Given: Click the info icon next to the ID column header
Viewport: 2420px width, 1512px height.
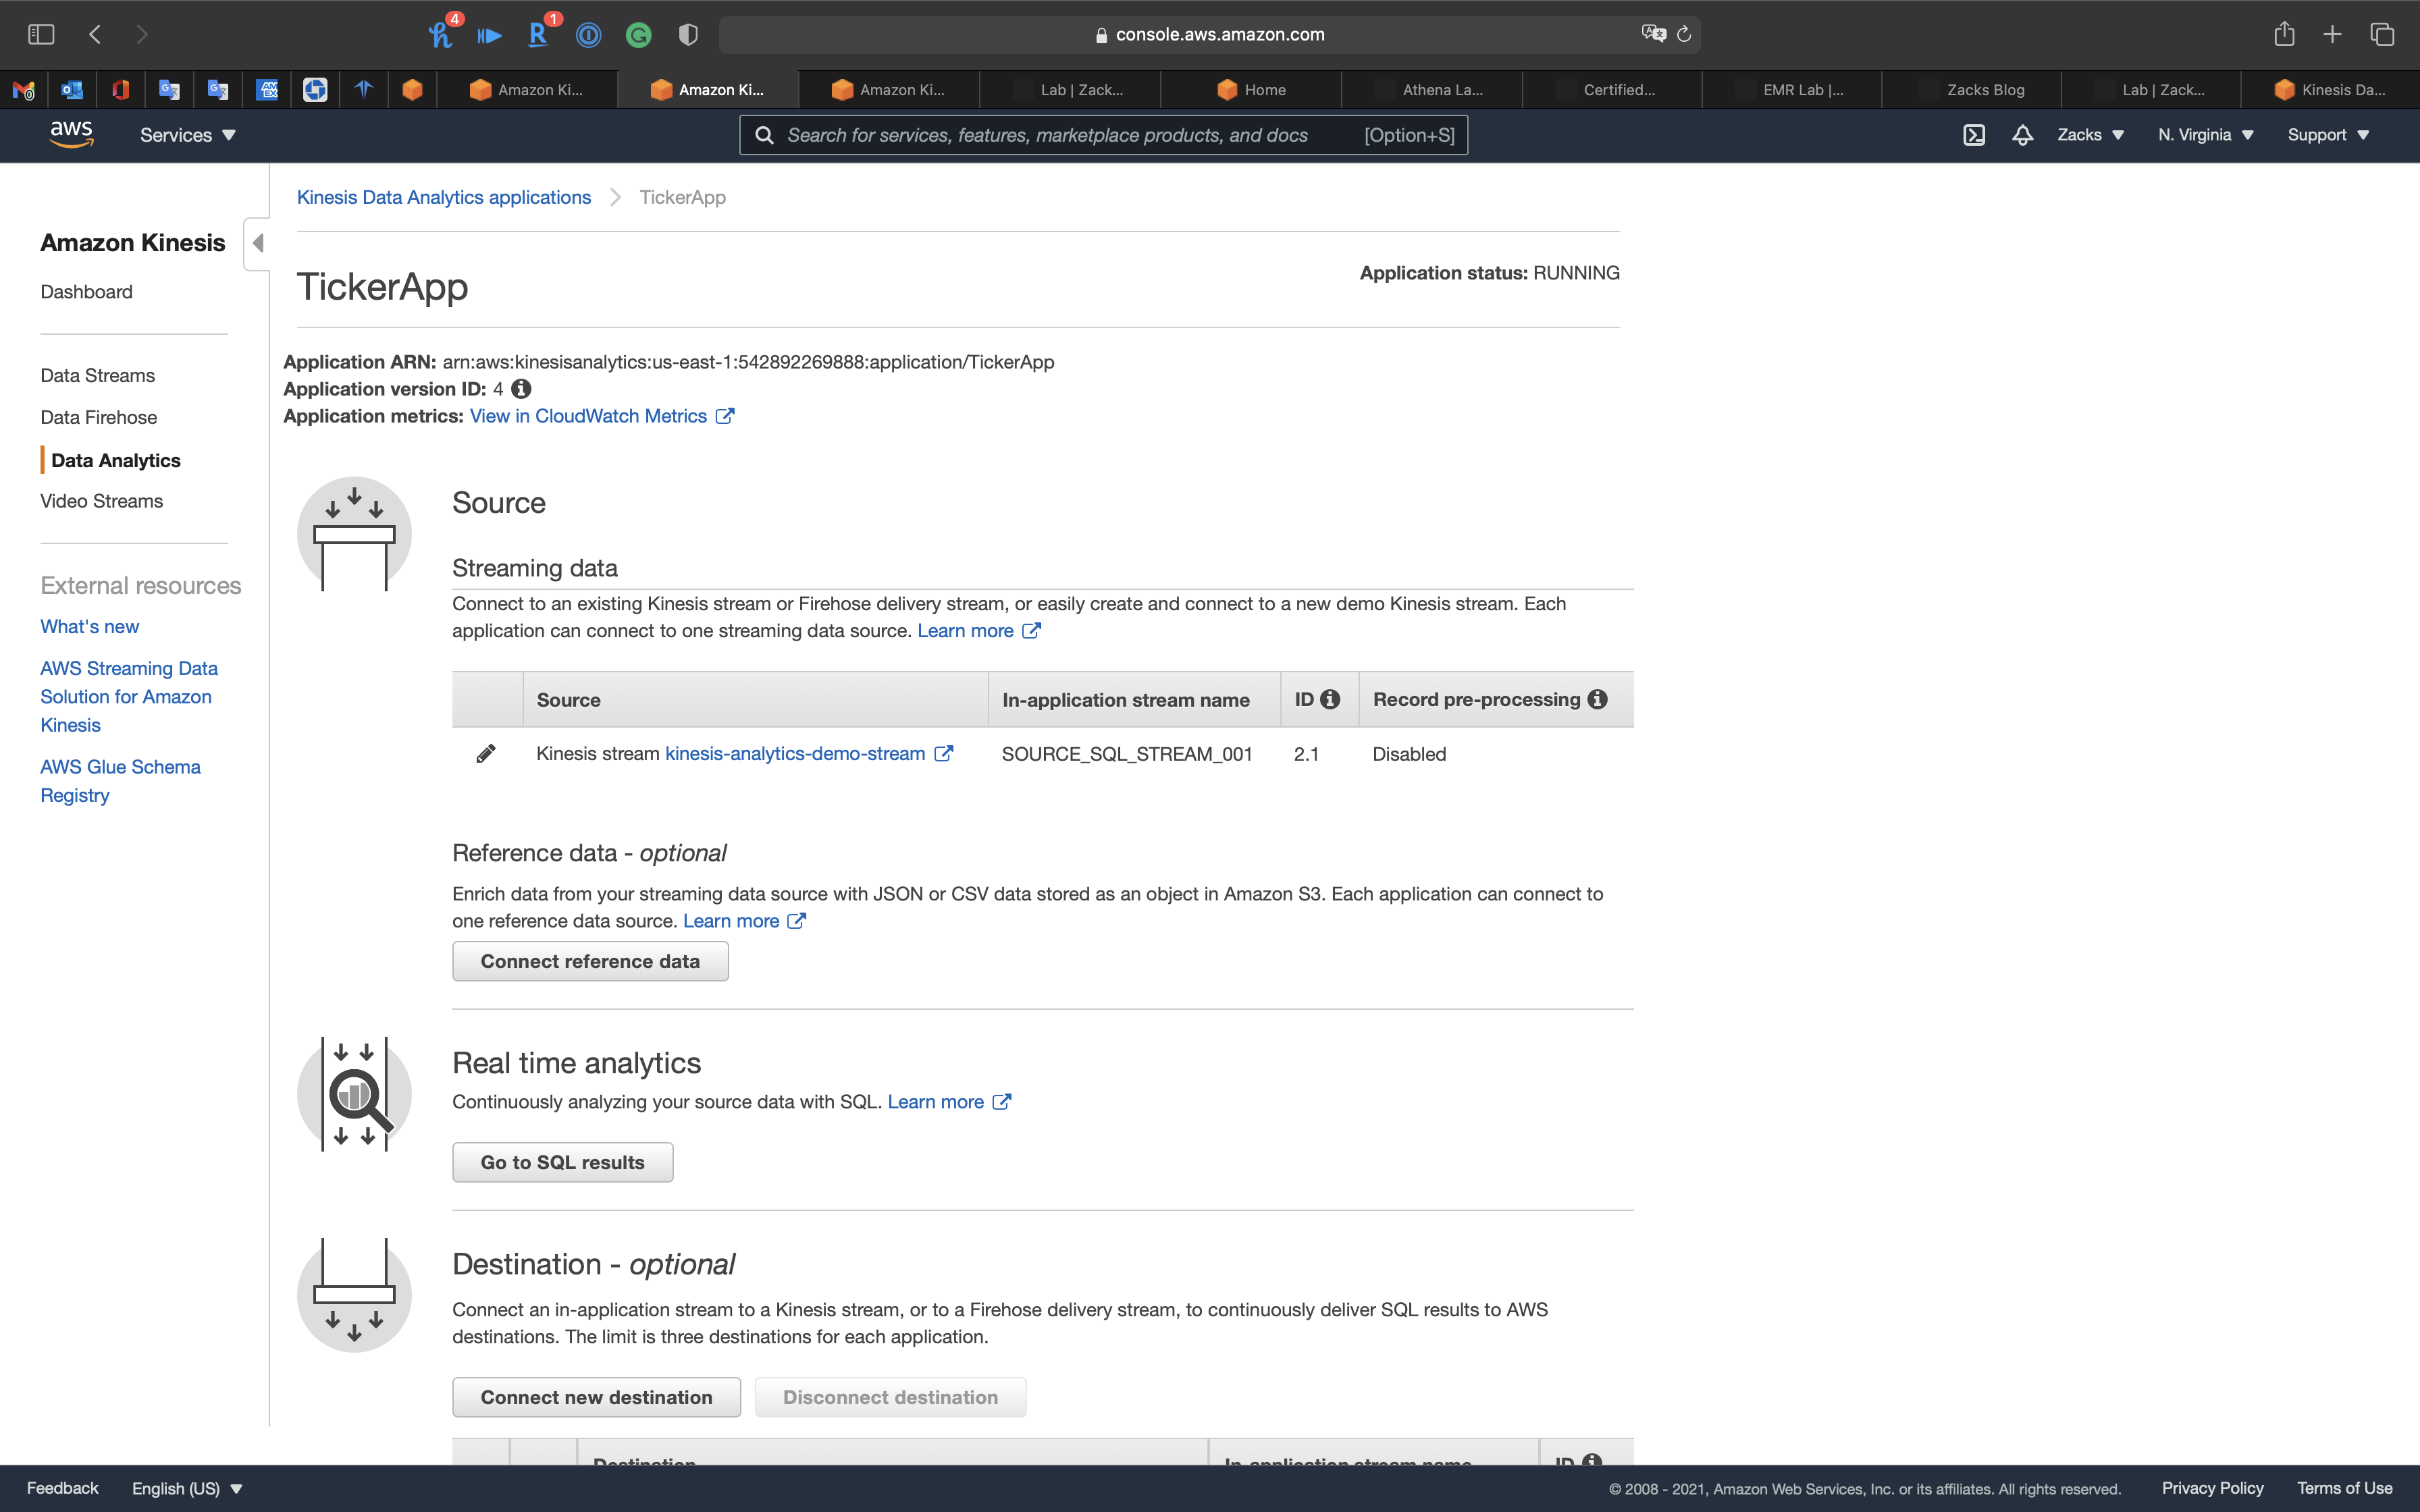Looking at the screenshot, I should tap(1330, 700).
